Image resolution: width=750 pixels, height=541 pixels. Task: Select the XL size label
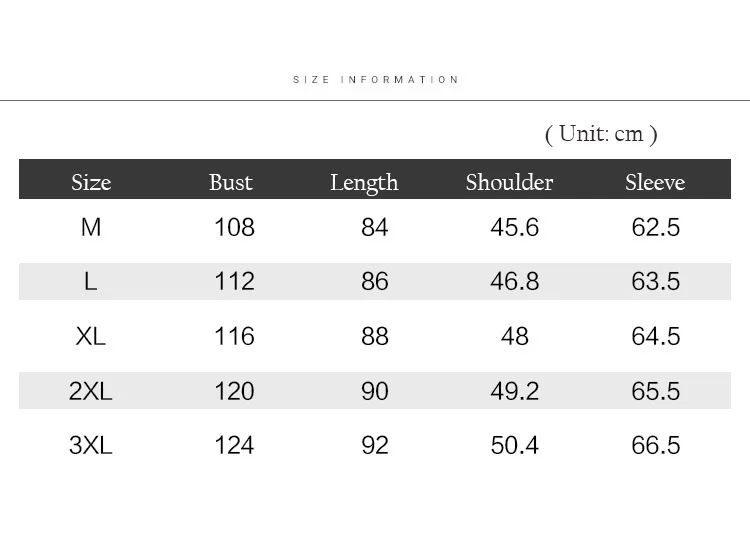click(x=90, y=336)
